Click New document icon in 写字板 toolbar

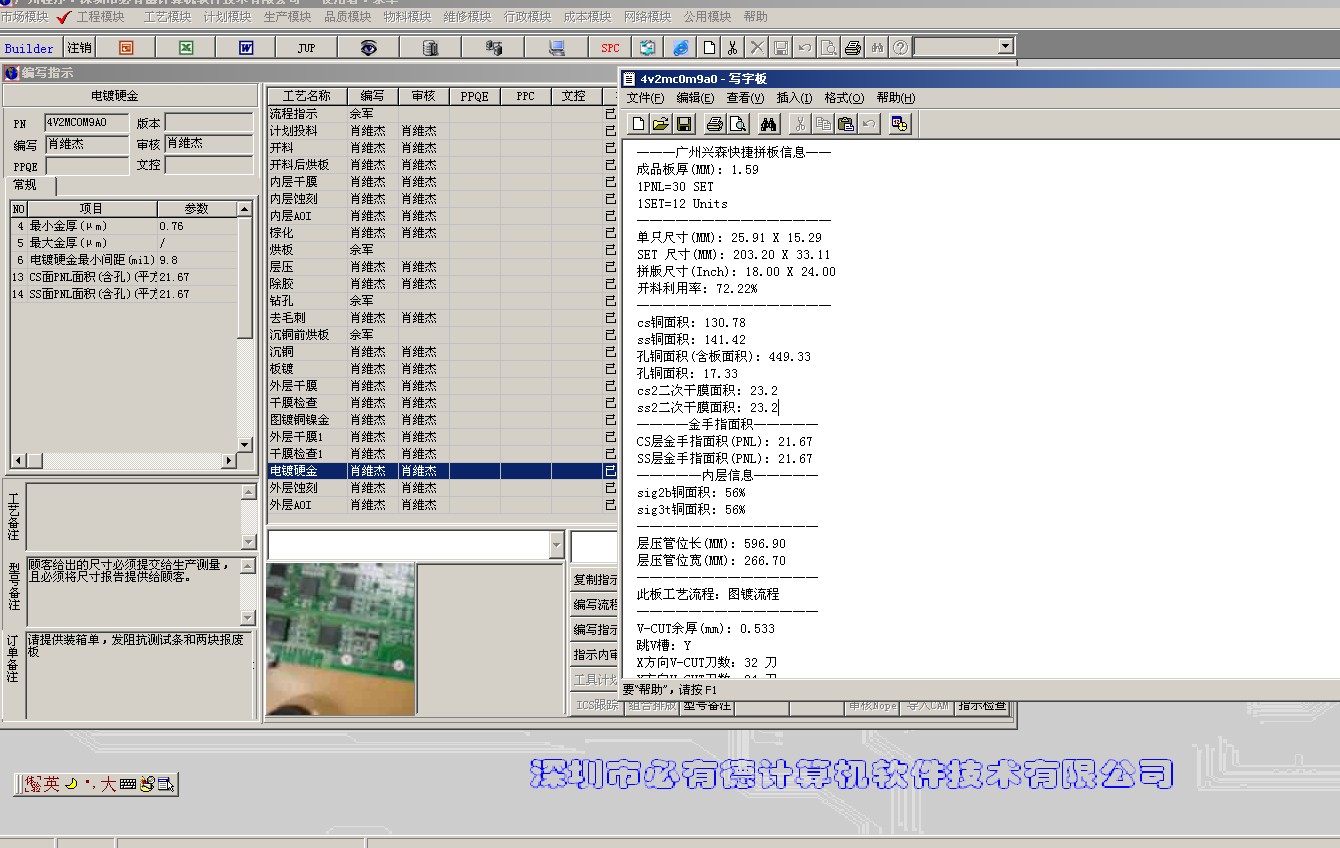(639, 124)
